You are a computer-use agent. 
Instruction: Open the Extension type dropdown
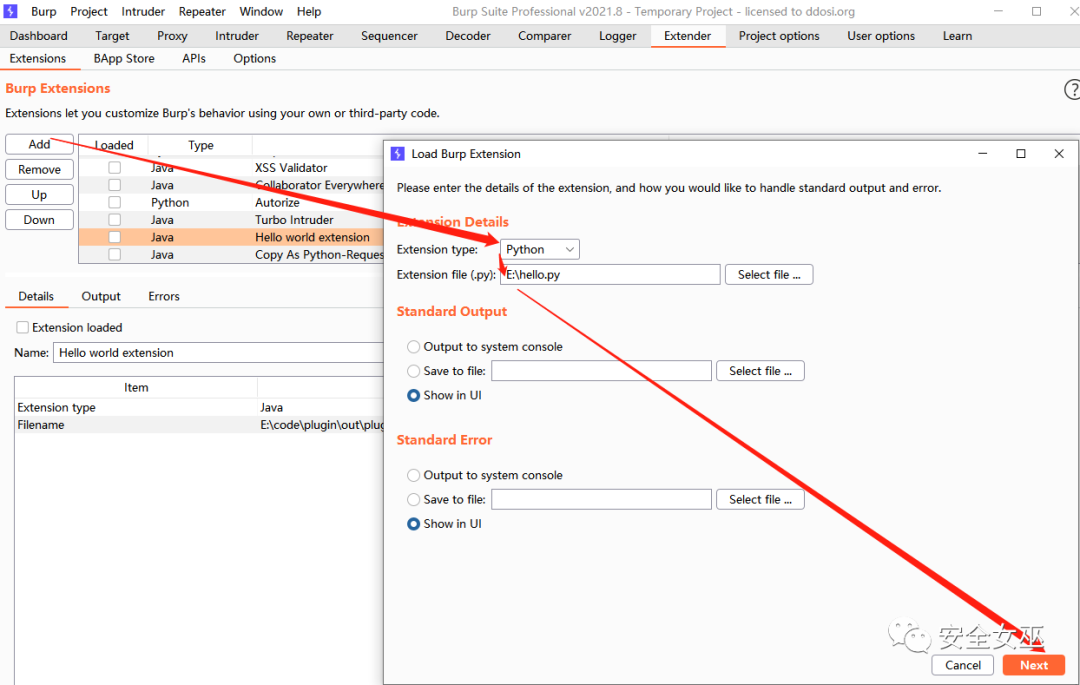[x=540, y=250]
